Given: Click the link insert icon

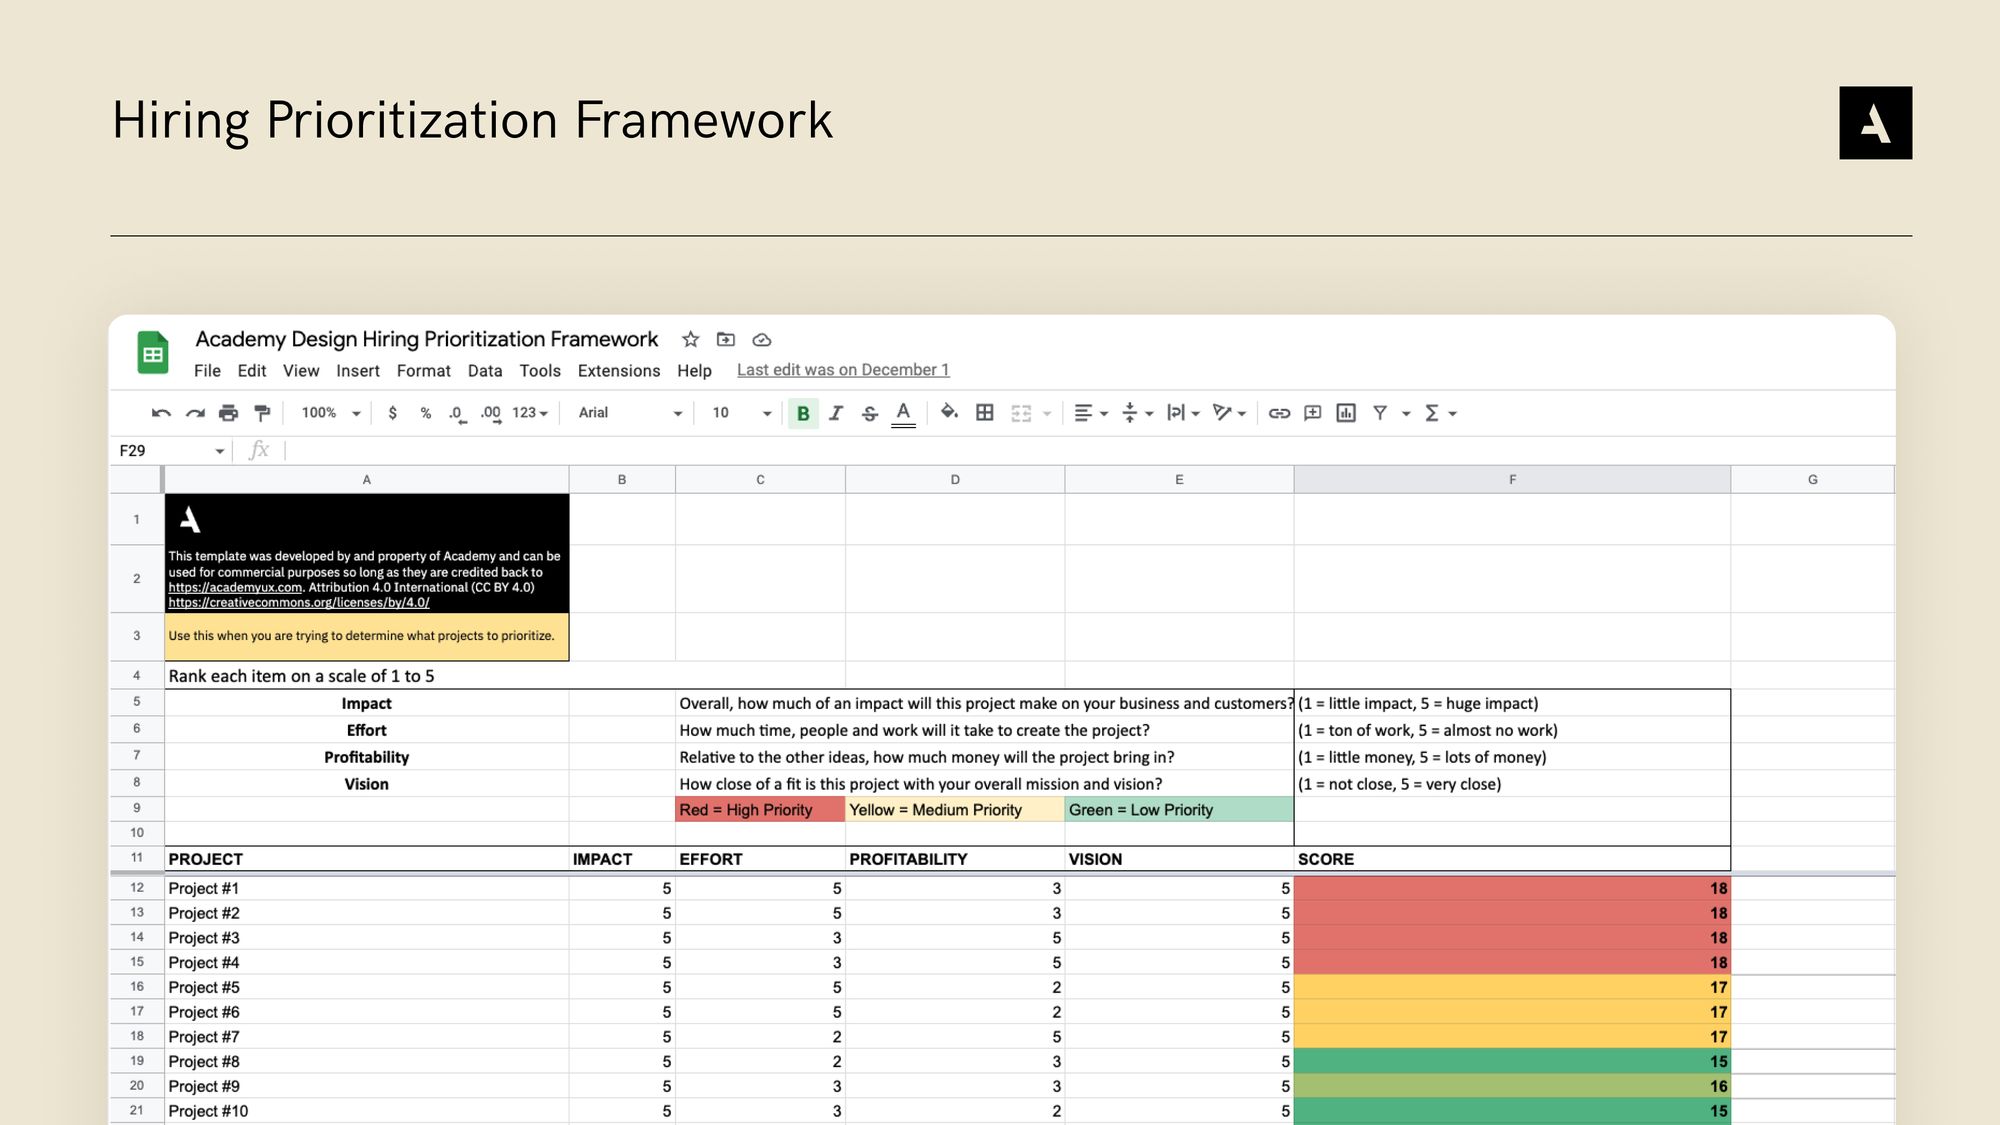Looking at the screenshot, I should 1277,412.
